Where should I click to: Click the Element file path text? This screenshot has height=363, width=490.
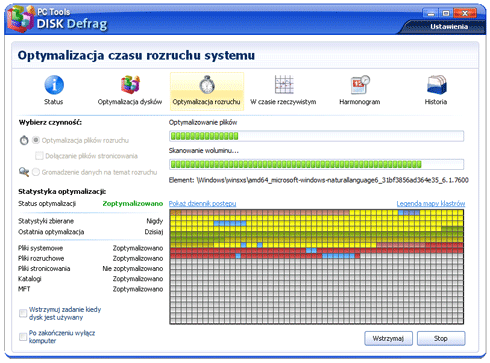coord(318,180)
